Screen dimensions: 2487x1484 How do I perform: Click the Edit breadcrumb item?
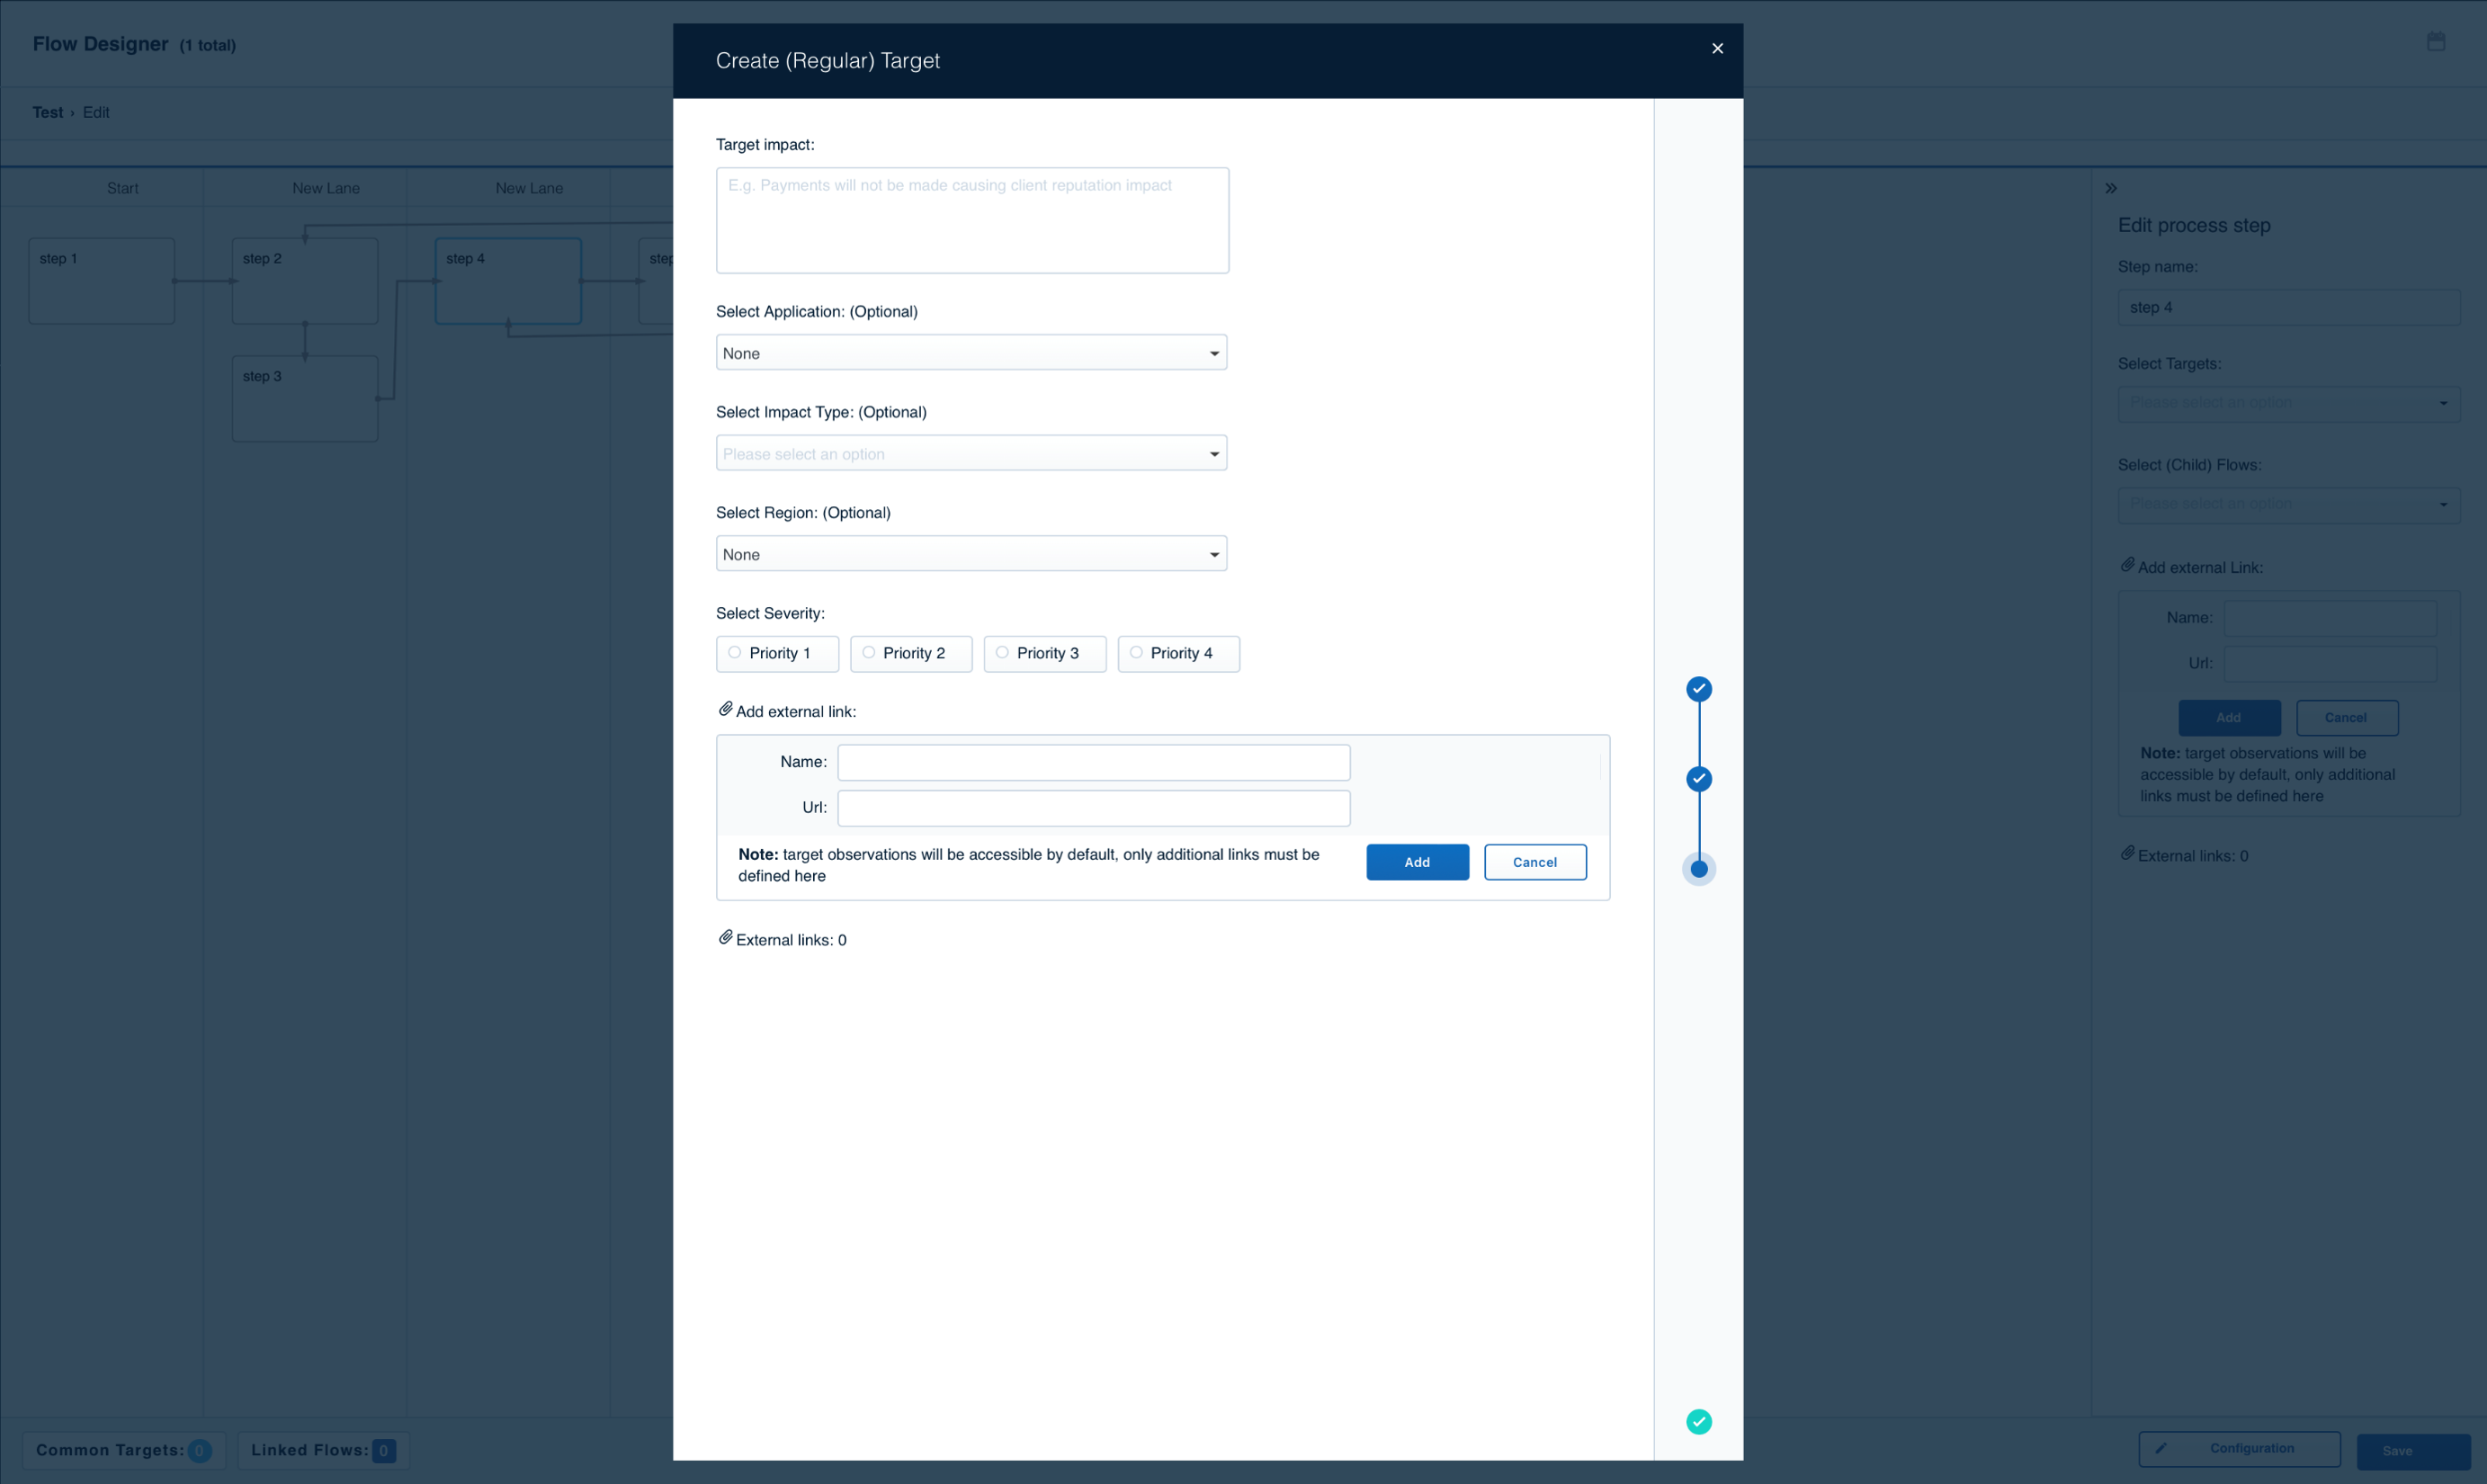click(x=96, y=112)
